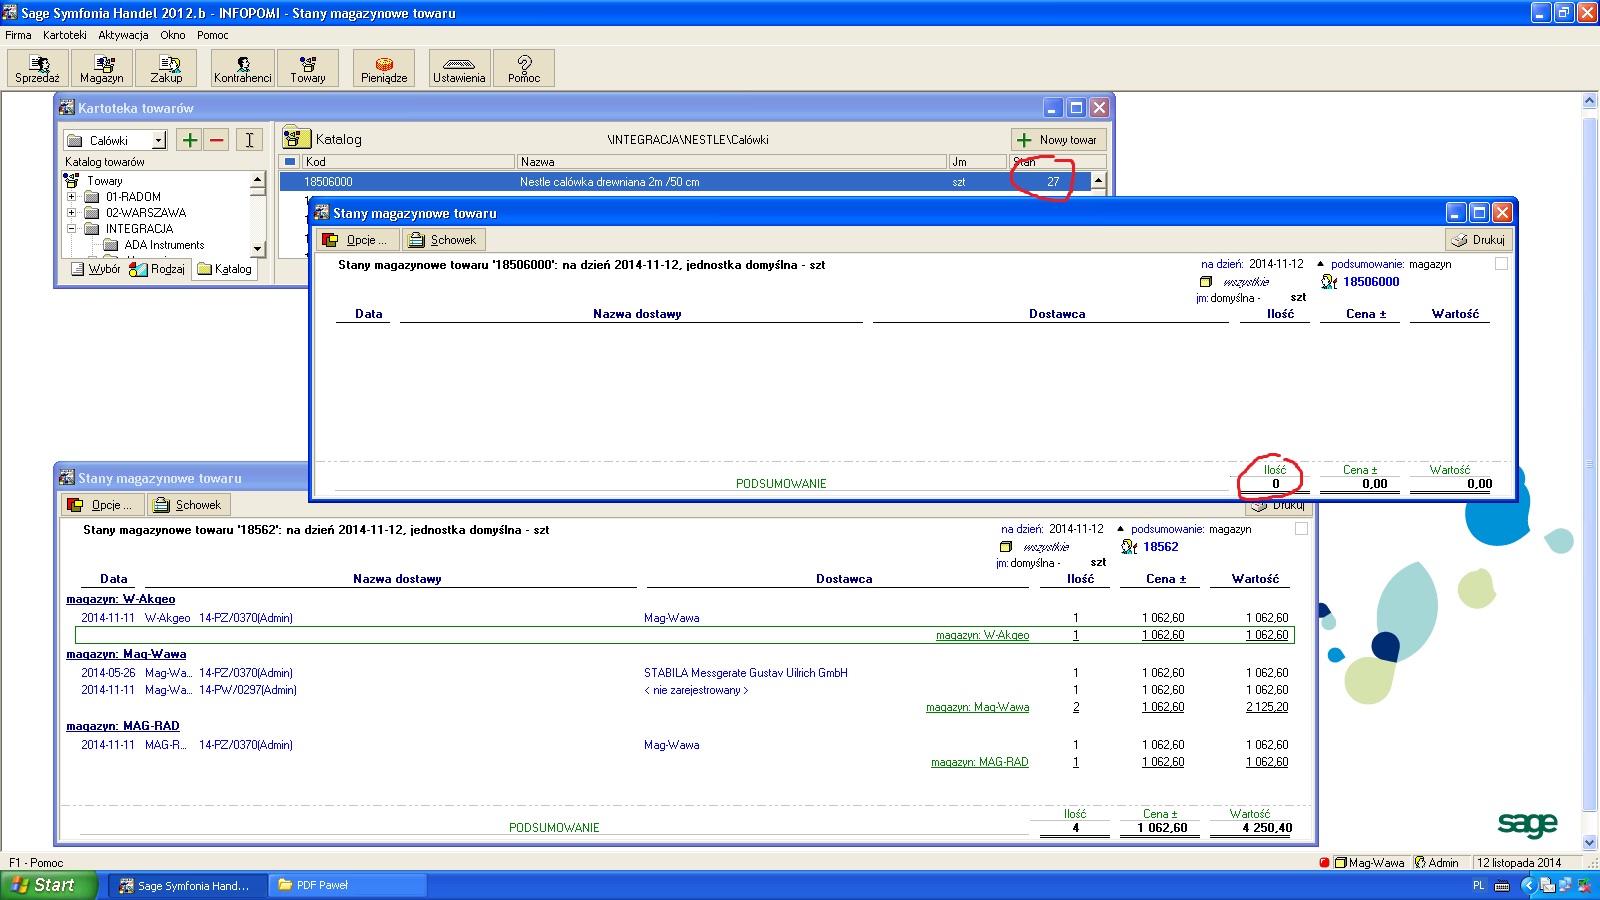Click the Zakup toolbar icon
The height and width of the screenshot is (900, 1600).
166,68
